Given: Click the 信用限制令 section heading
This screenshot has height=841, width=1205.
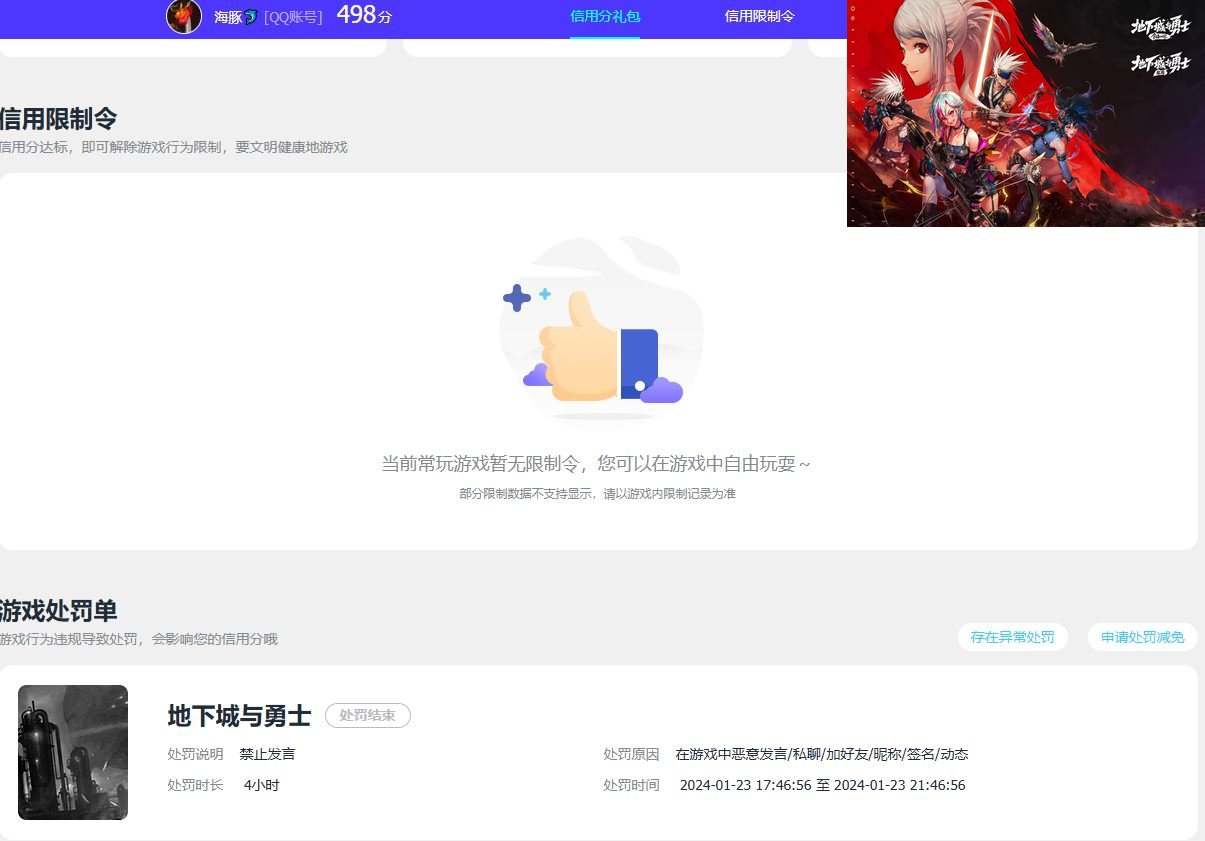Looking at the screenshot, I should tap(58, 118).
